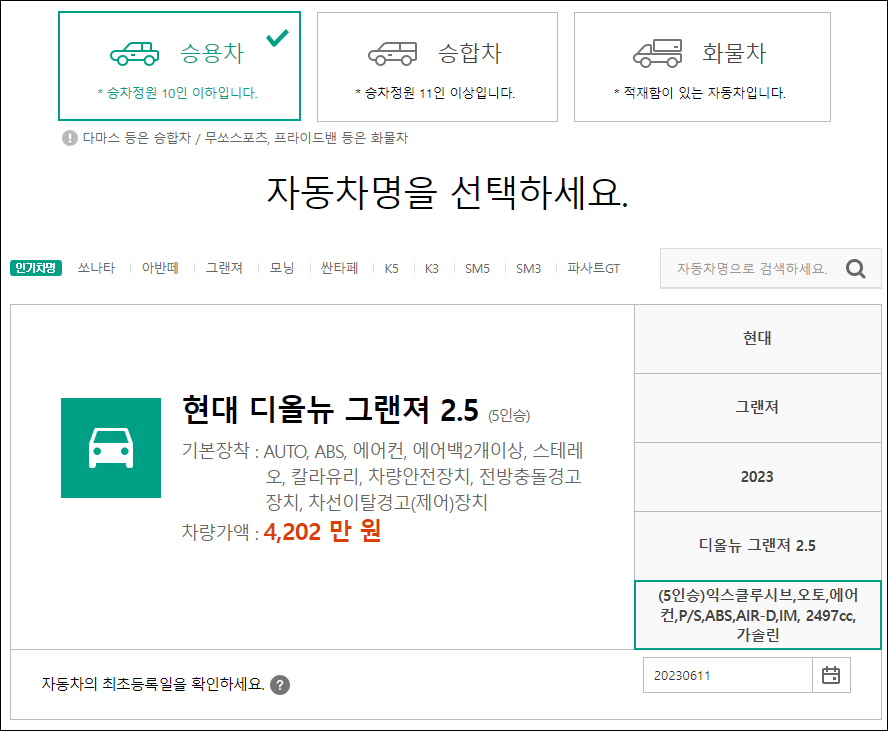Image resolution: width=888 pixels, height=731 pixels.
Task: Open the 그랜져 model selector
Action: [x=757, y=408]
